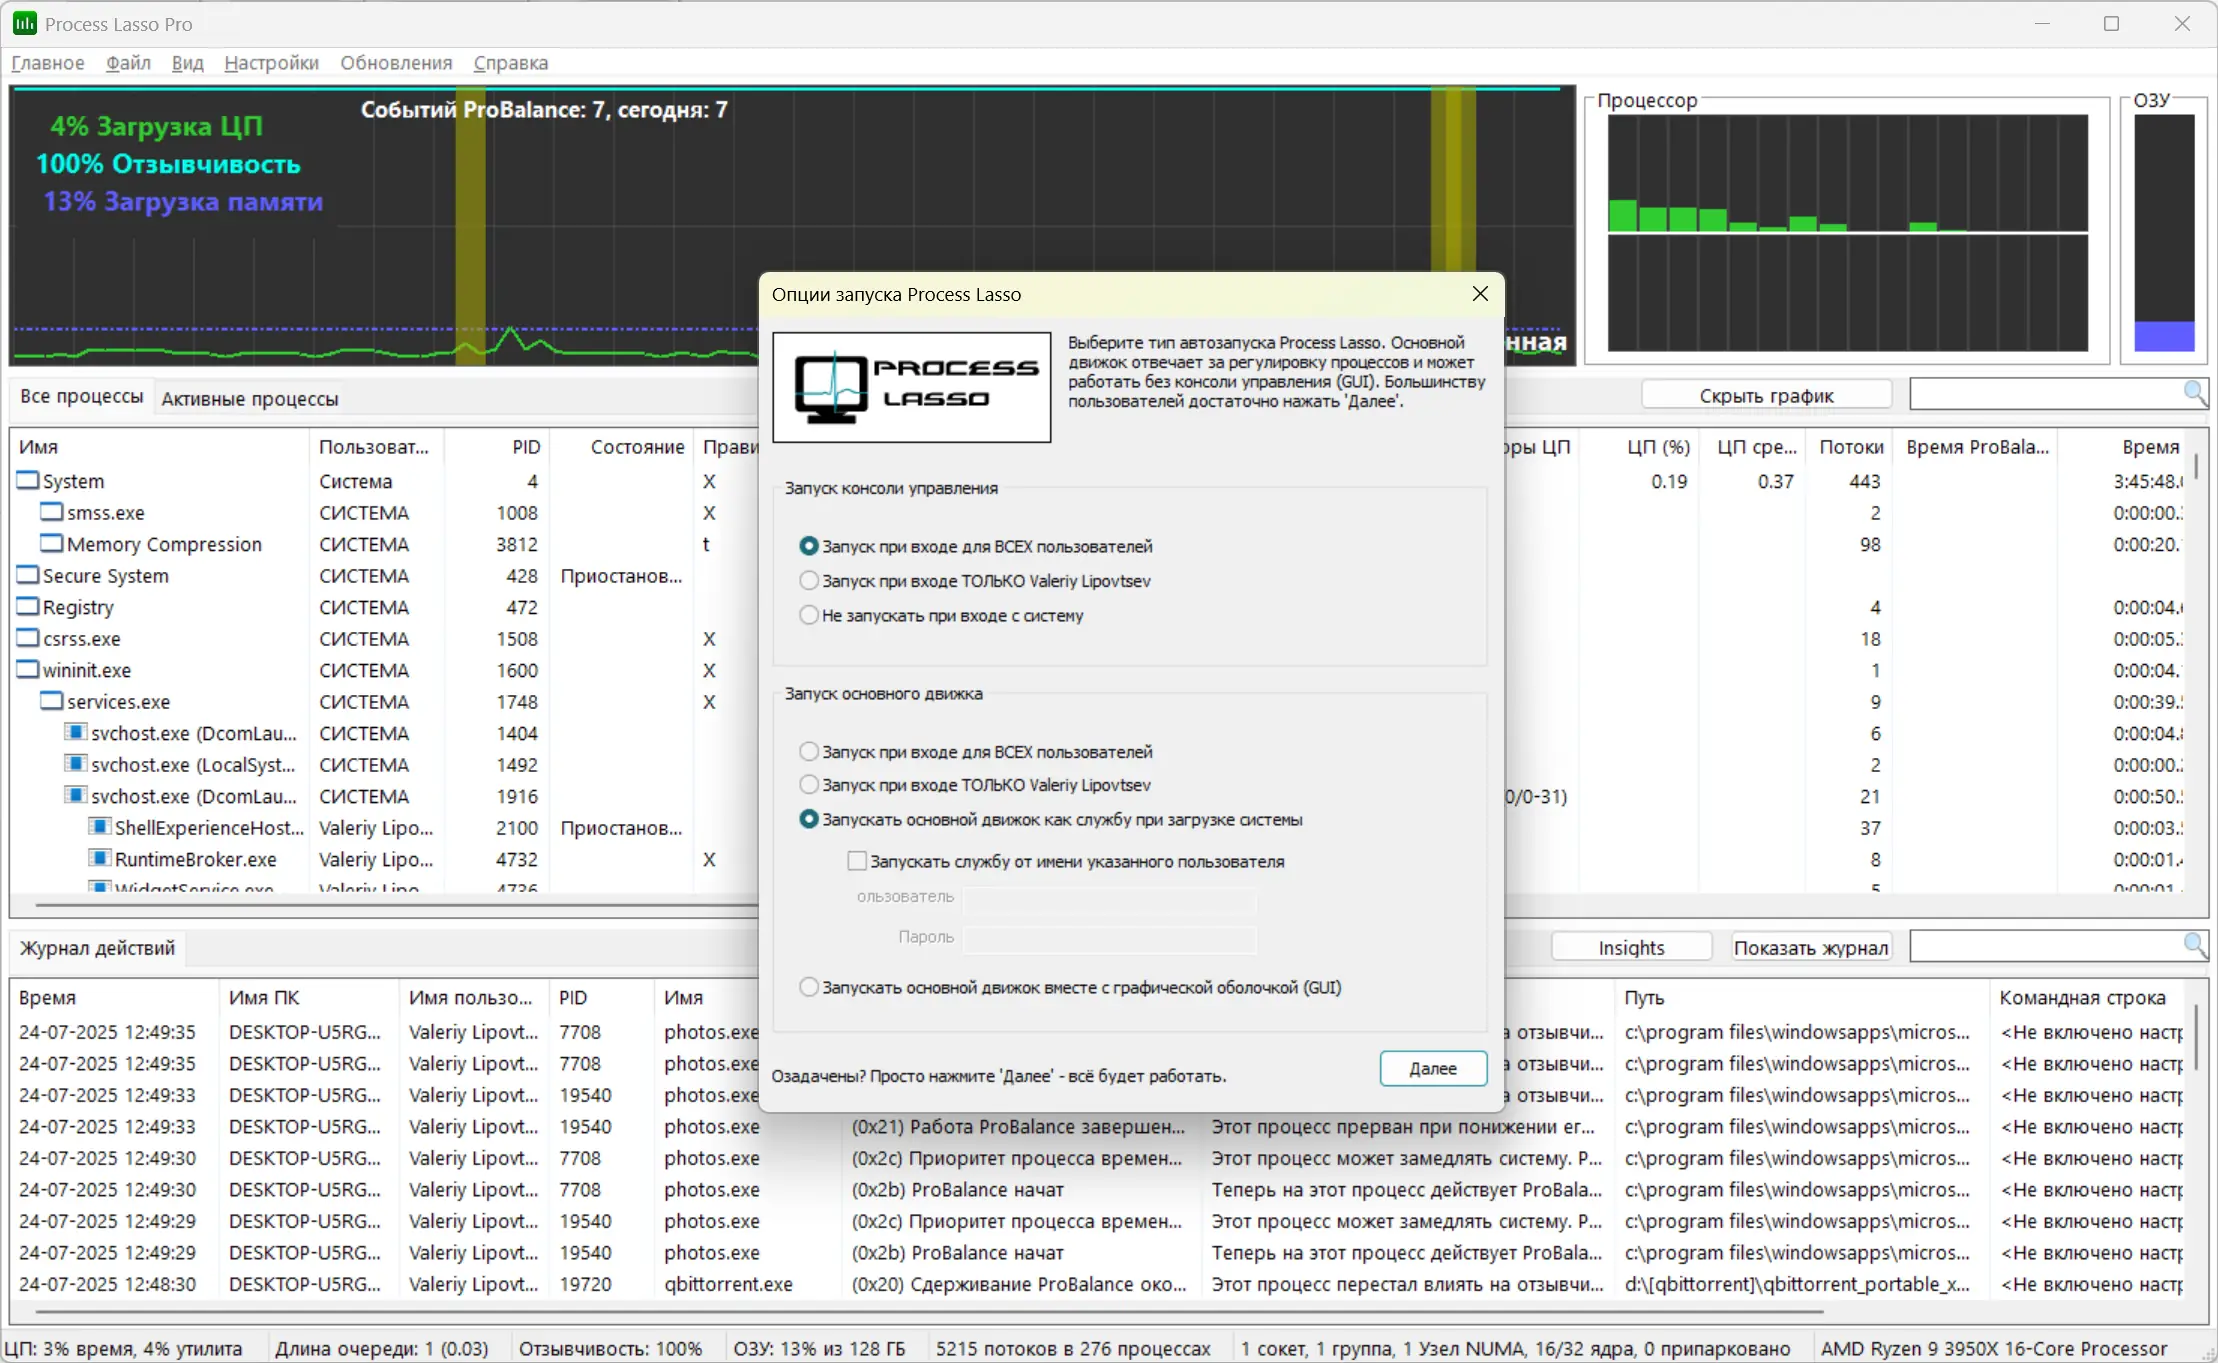Enable run service as specified user checkbox
Viewport: 2218px width, 1363px height.
tap(857, 861)
